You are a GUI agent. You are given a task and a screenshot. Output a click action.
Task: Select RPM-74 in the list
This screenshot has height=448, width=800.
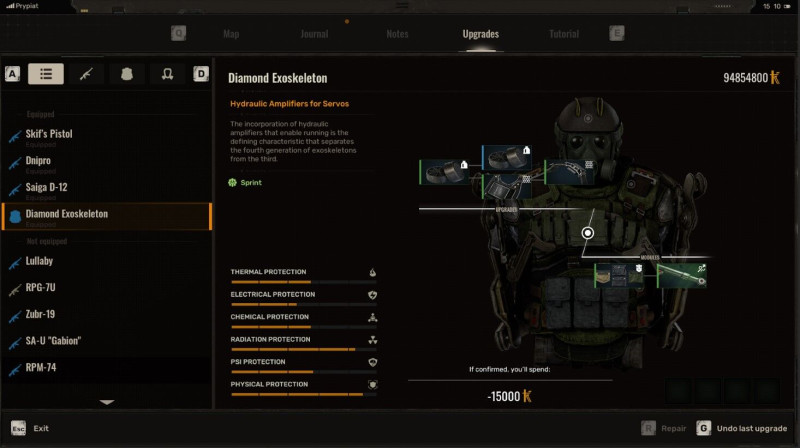[x=107, y=368]
